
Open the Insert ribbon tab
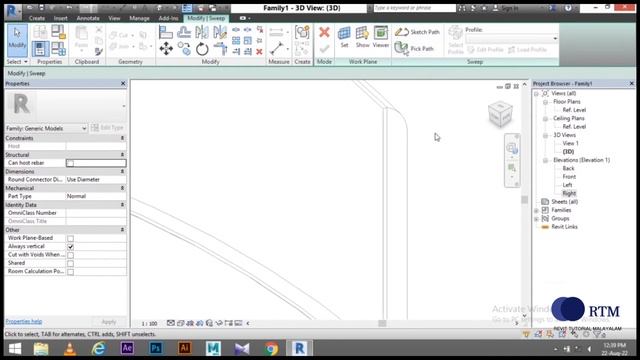click(60, 18)
